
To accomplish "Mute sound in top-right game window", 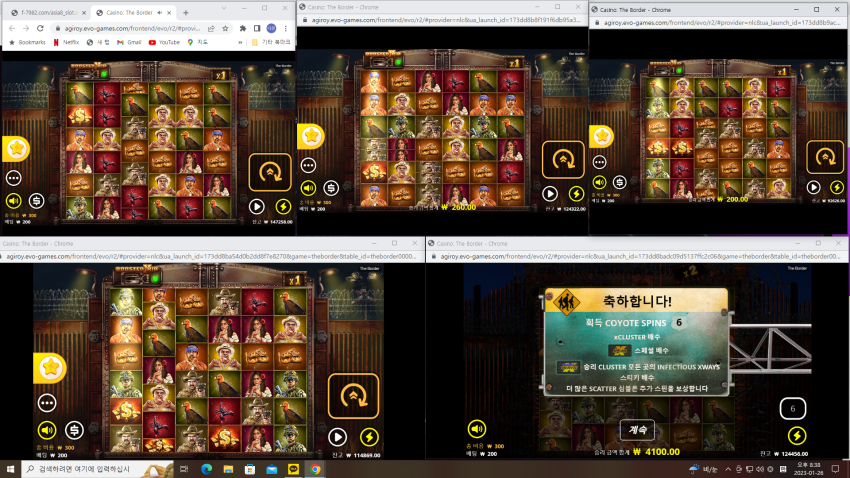I will pos(599,182).
